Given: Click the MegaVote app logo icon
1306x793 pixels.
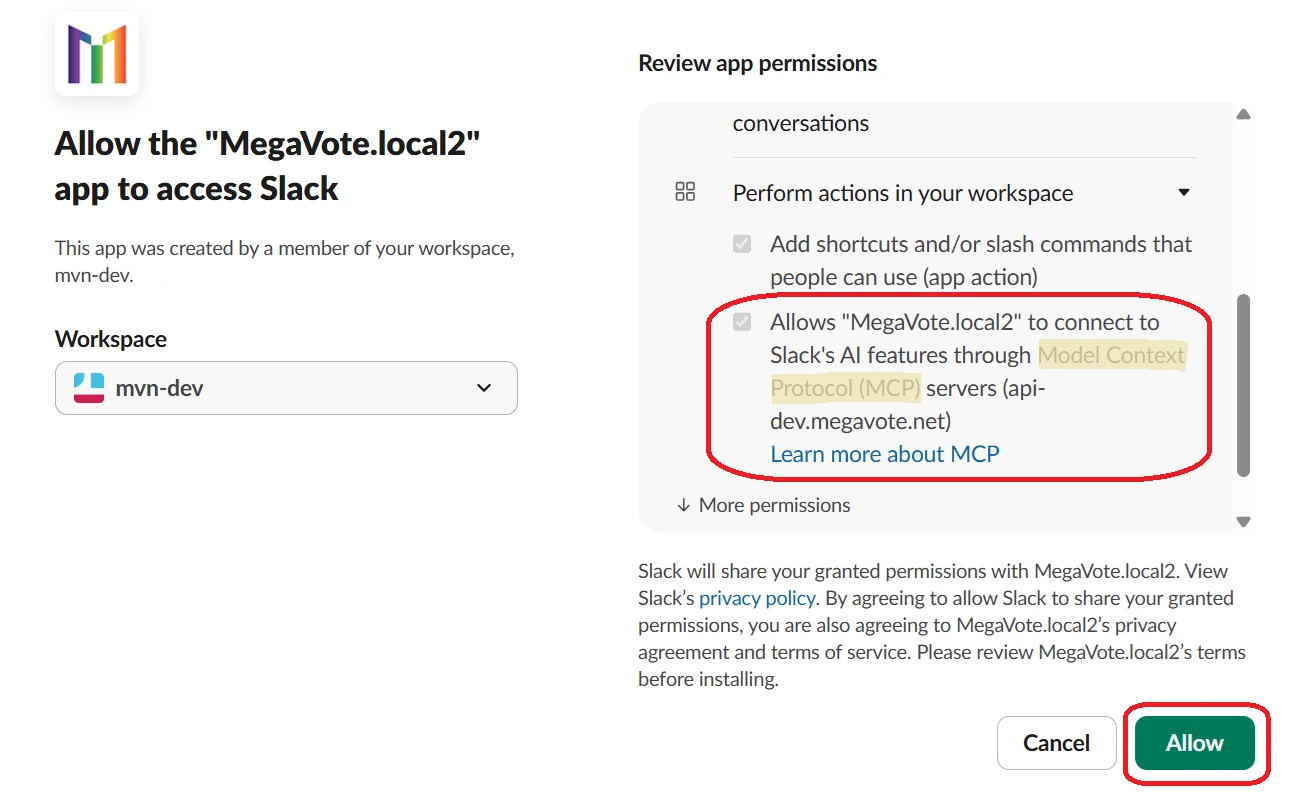Looking at the screenshot, I should pos(97,54).
